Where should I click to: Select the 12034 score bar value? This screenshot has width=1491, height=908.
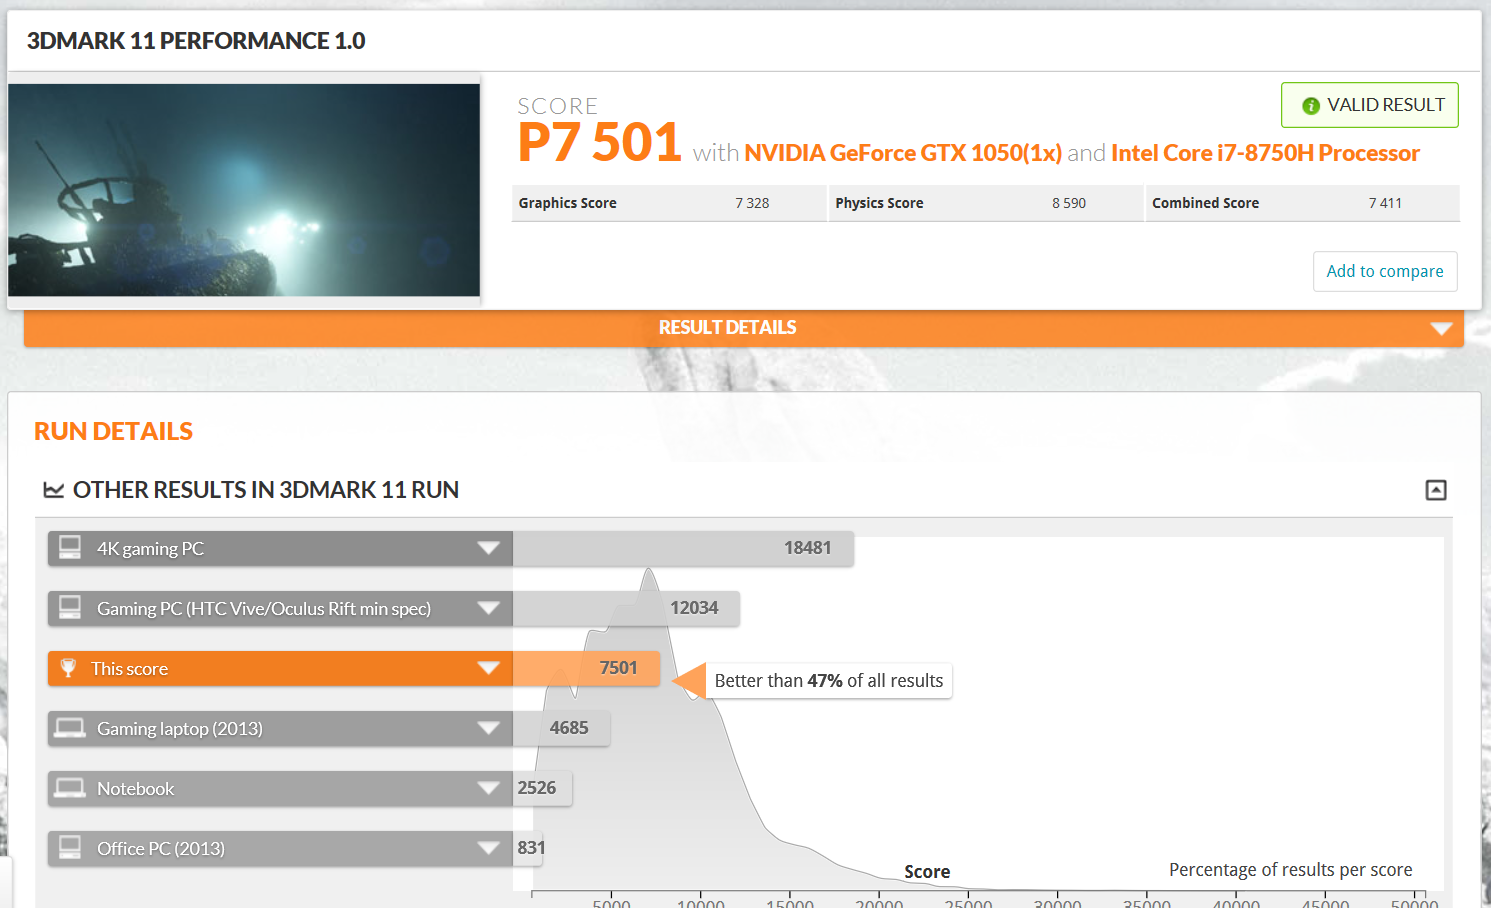coord(694,608)
